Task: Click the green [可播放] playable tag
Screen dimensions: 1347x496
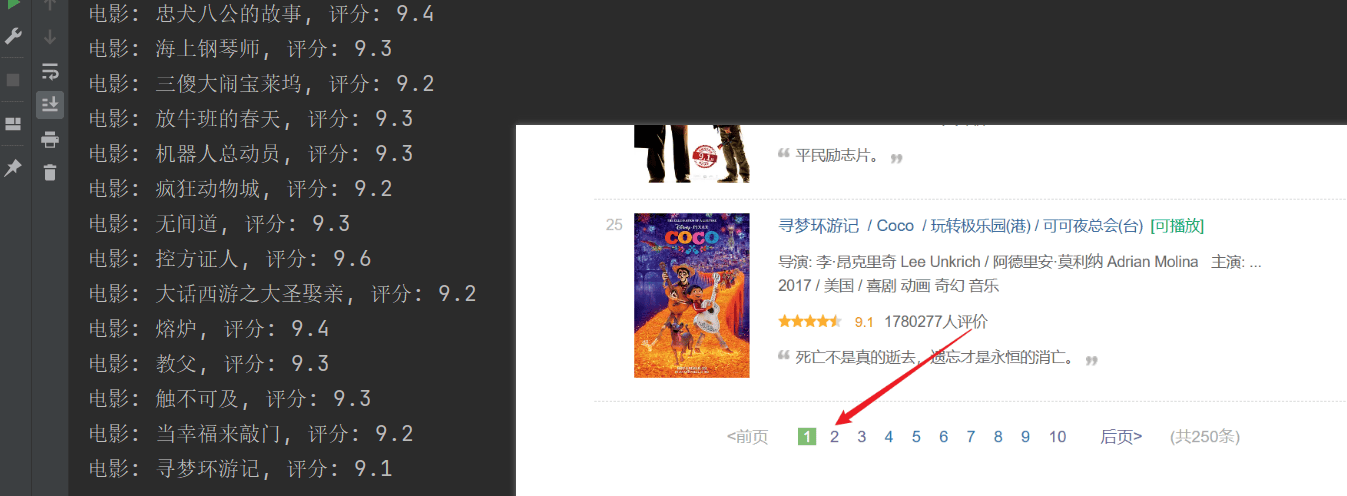Action: (1177, 225)
